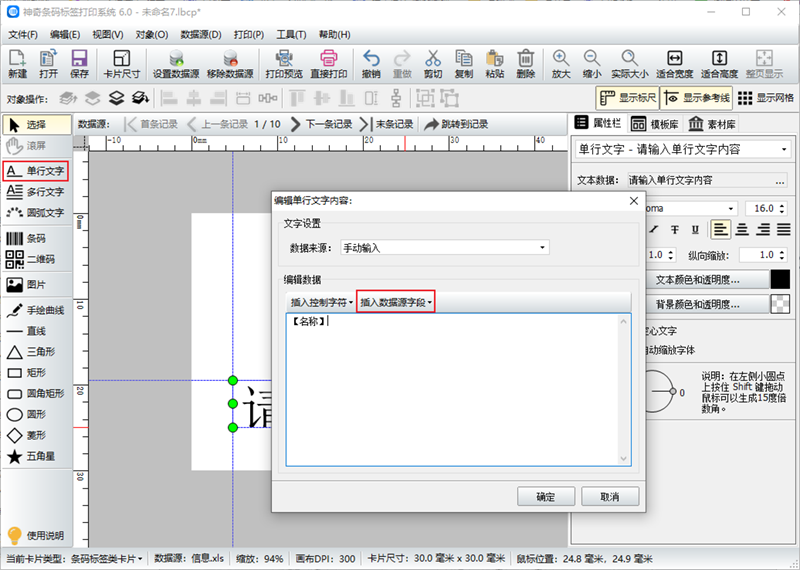The image size is (800, 570).
Task: Click the 确定 button in dialog
Action: (546, 497)
